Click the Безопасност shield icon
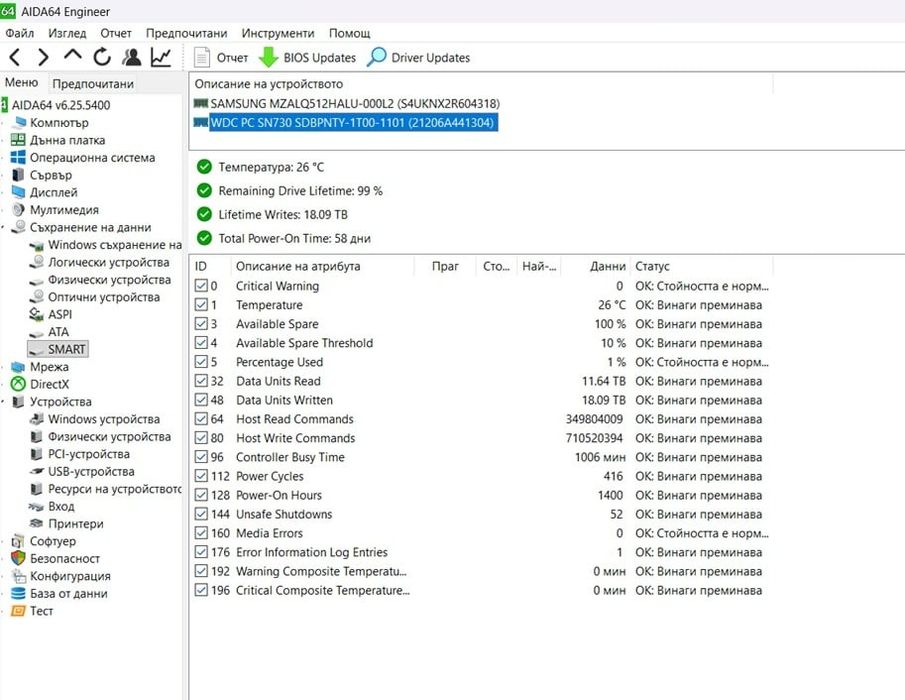The width and height of the screenshot is (905, 700). coord(18,558)
